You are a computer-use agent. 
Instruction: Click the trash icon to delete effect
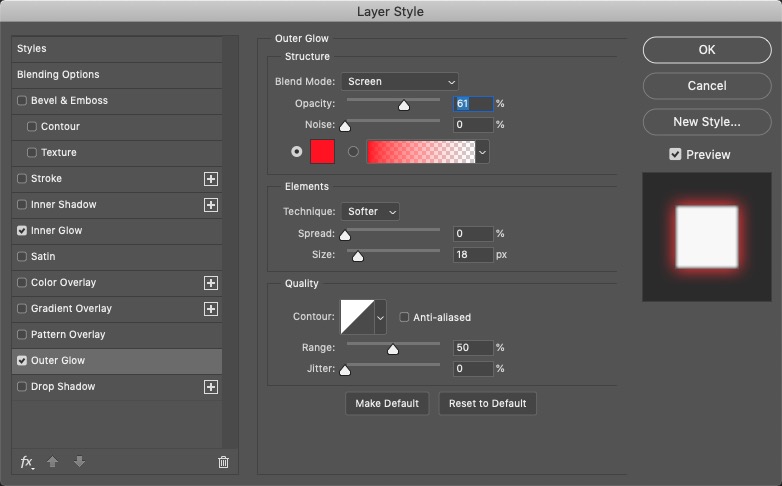pyautogui.click(x=223, y=462)
